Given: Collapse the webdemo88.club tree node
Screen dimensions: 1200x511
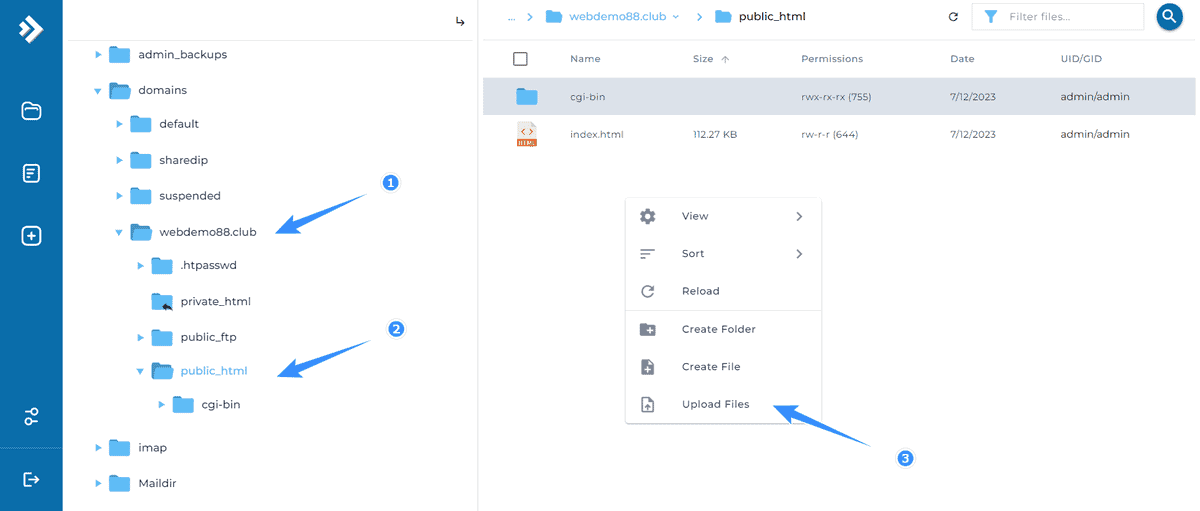Looking at the screenshot, I should point(119,233).
